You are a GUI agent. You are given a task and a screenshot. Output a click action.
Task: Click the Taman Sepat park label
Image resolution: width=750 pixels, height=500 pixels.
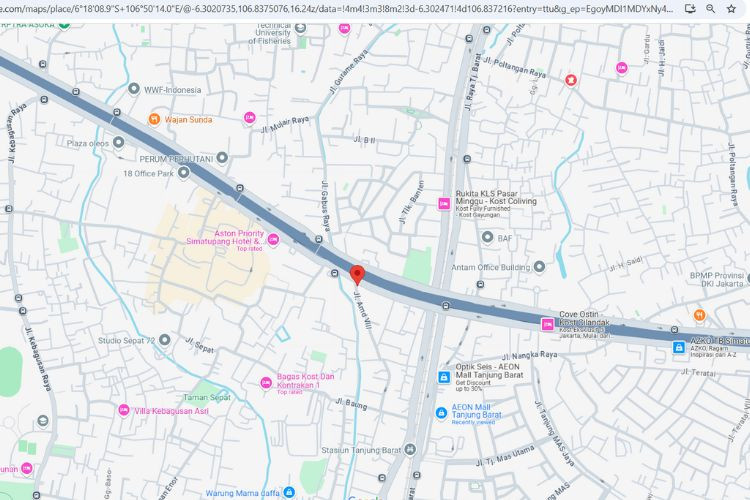tap(207, 397)
